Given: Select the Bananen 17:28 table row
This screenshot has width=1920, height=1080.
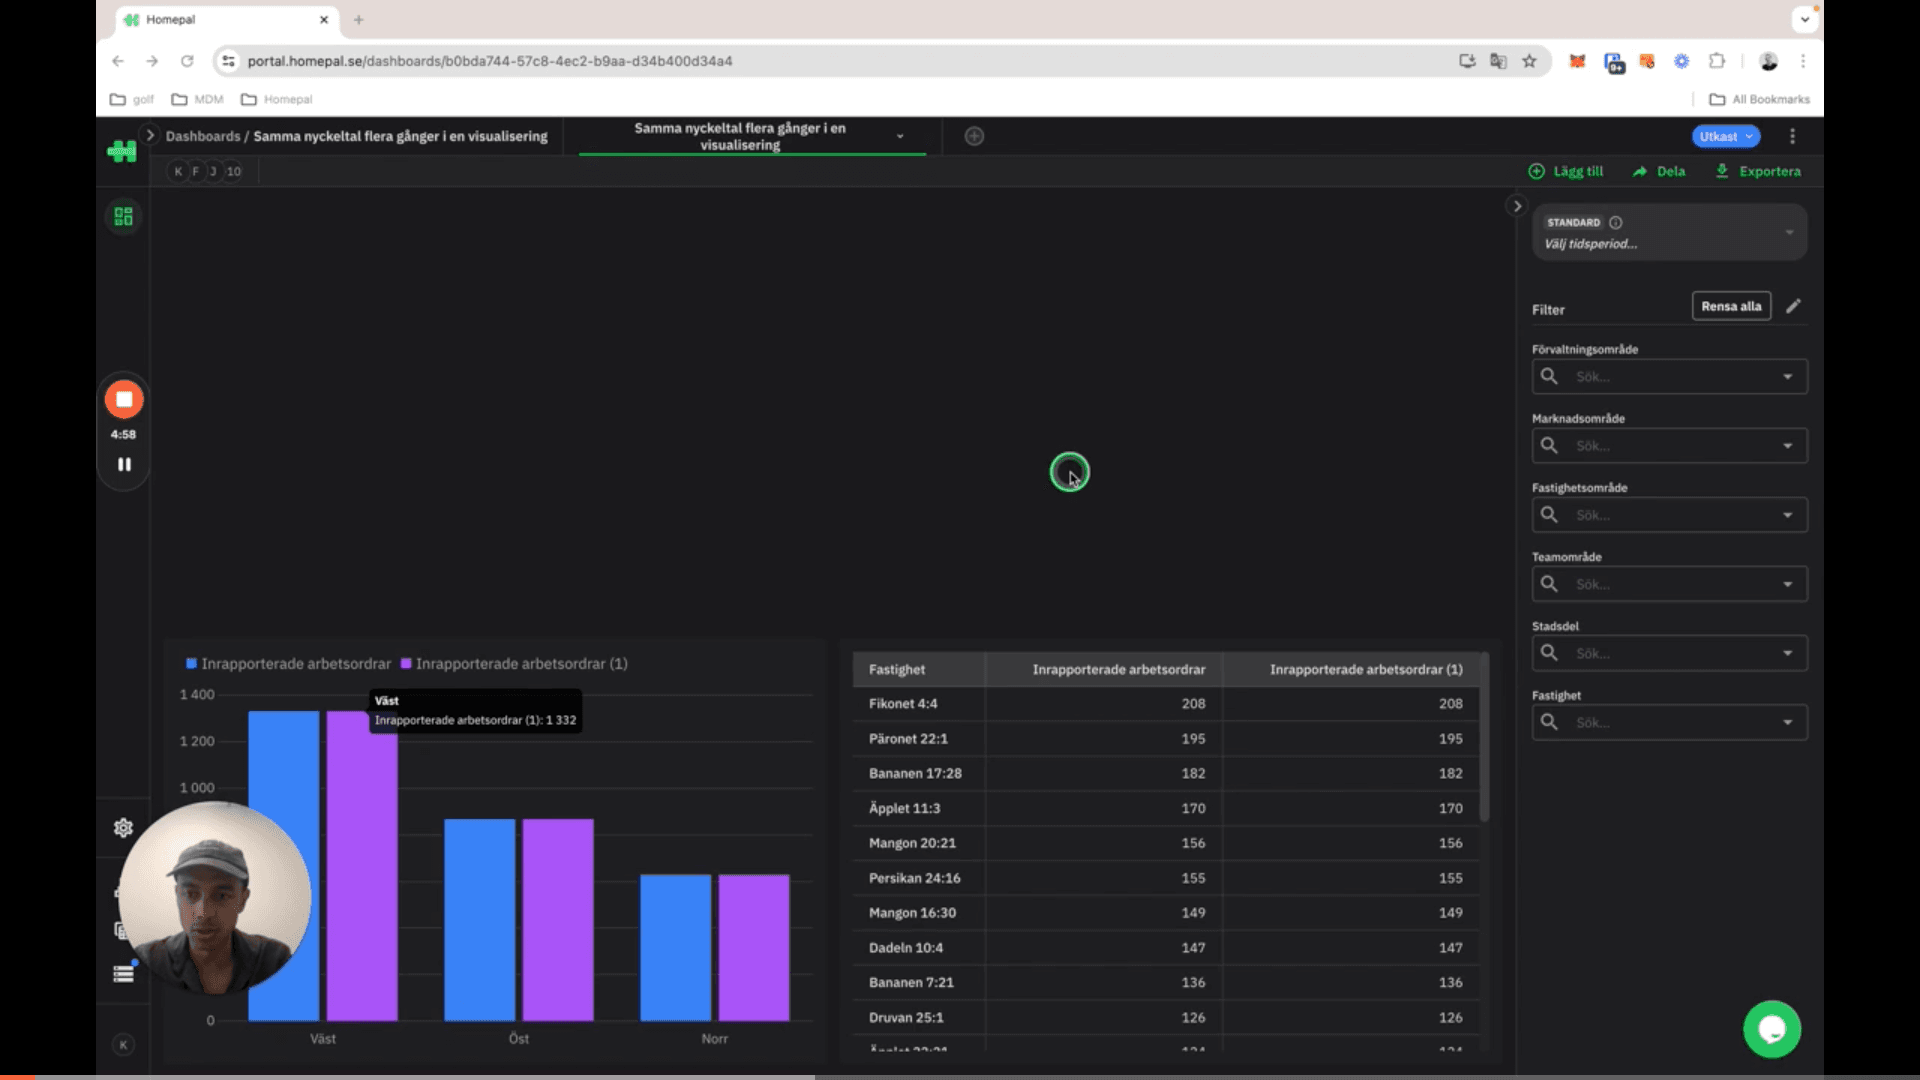Looking at the screenshot, I should pyautogui.click(x=1166, y=774).
